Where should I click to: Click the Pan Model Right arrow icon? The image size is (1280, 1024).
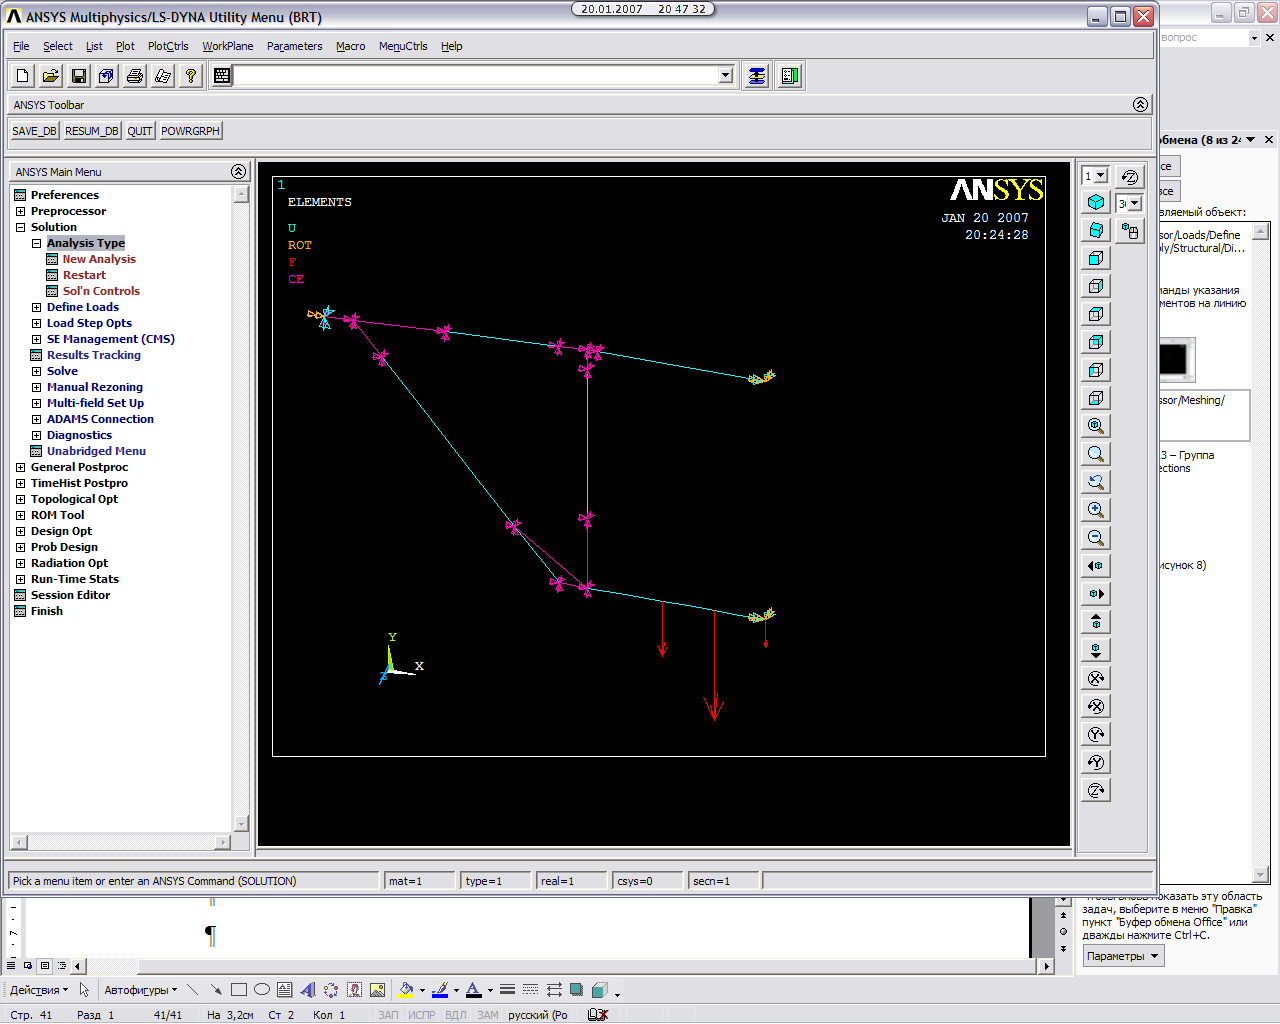[x=1096, y=594]
